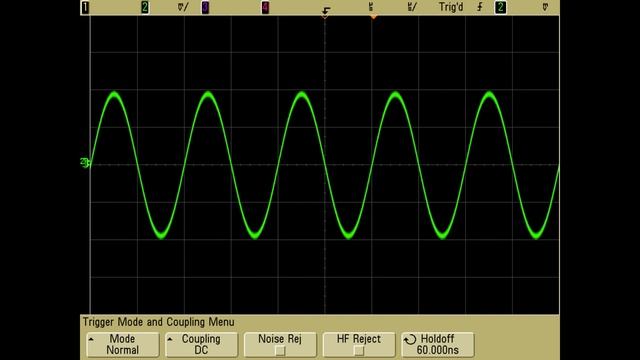Toggle the HF Reject checkbox
This screenshot has height=360, width=640.
[359, 351]
